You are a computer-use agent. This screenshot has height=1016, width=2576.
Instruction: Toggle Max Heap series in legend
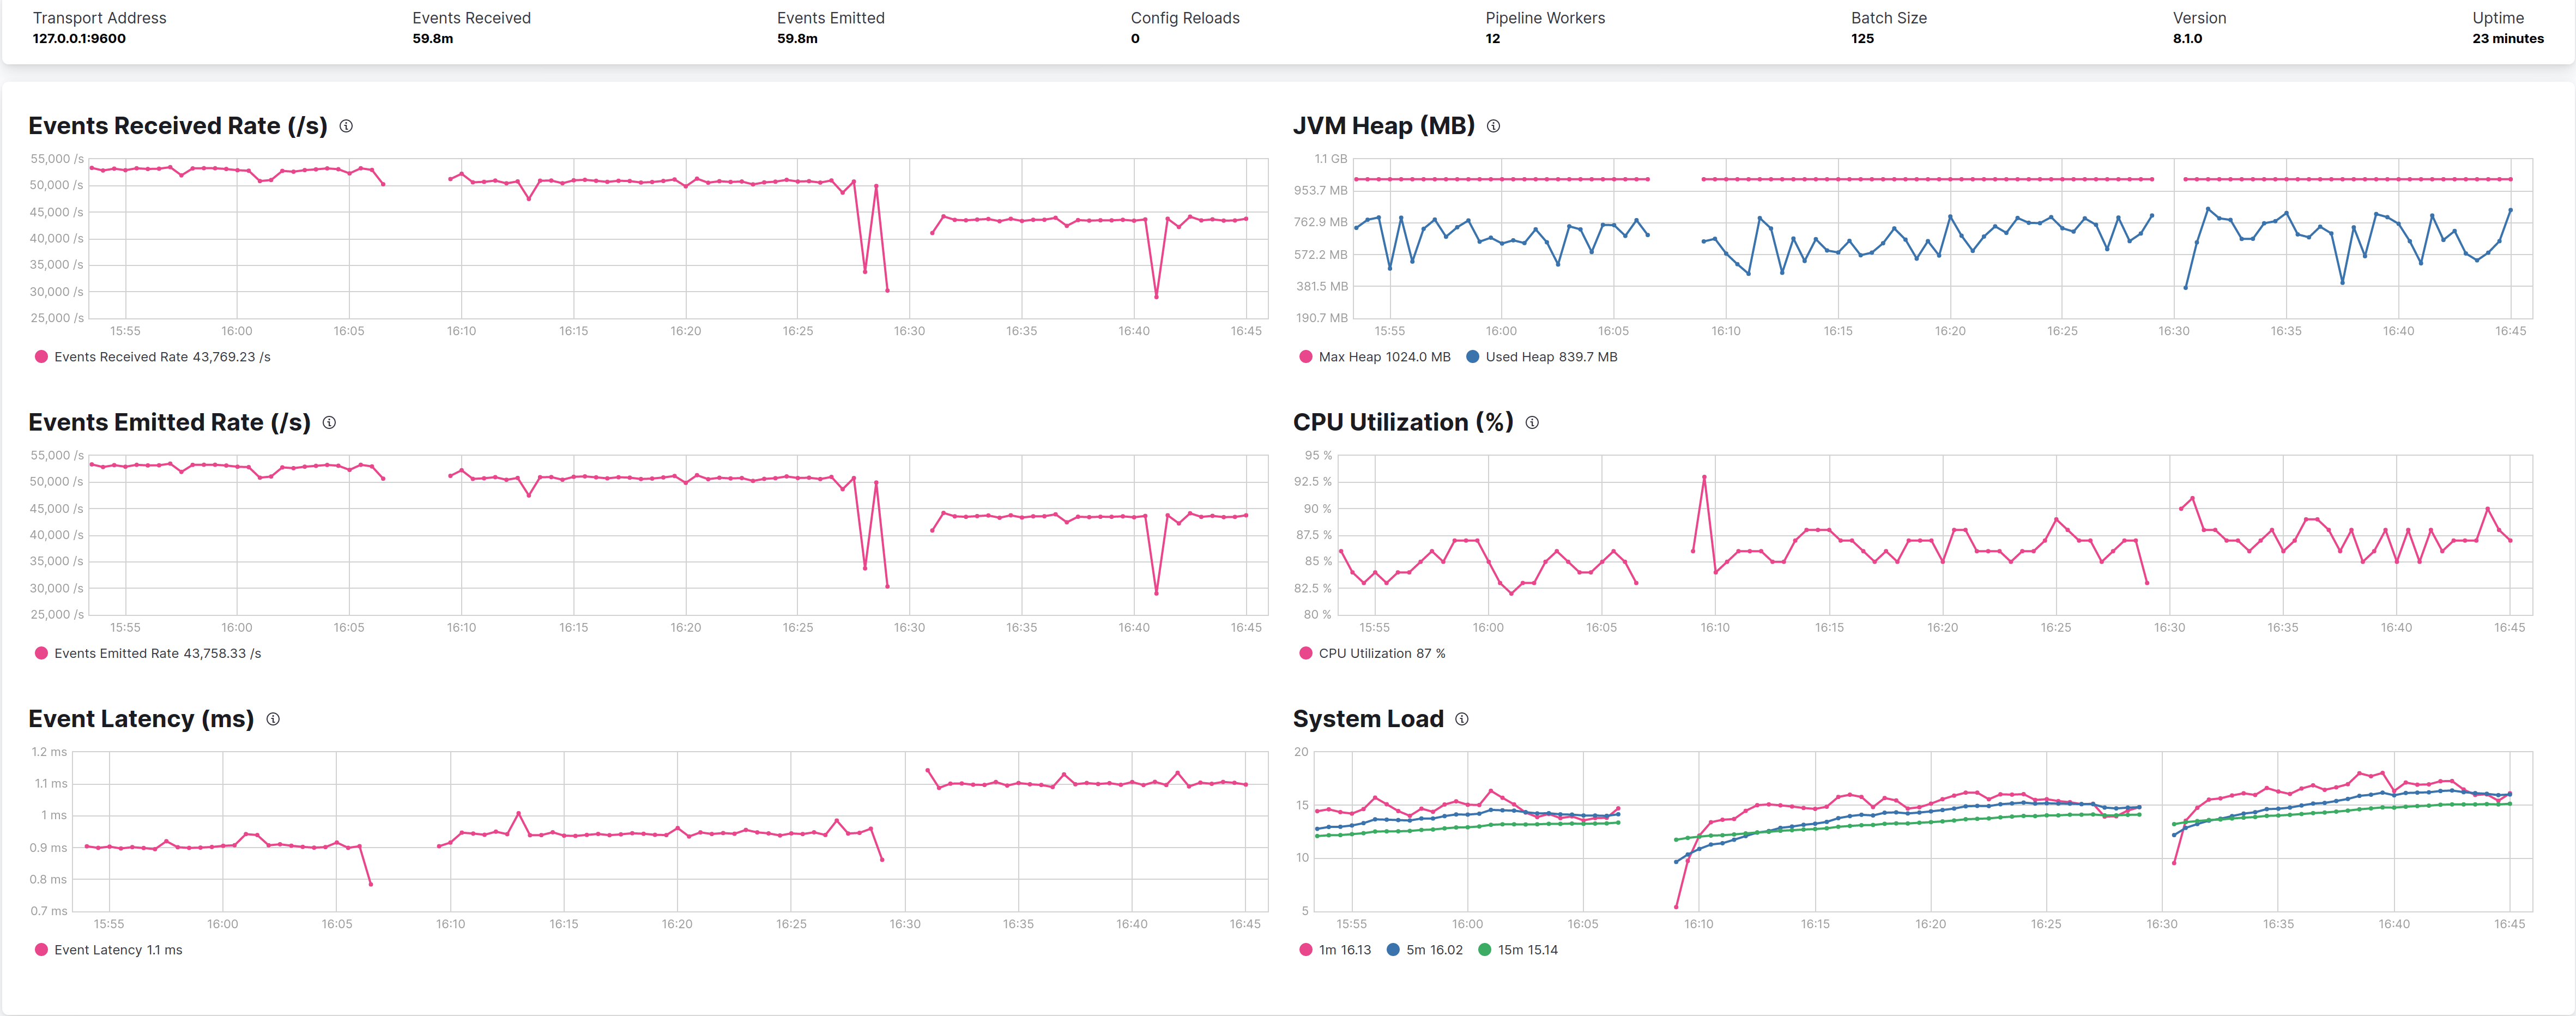(x=1374, y=357)
